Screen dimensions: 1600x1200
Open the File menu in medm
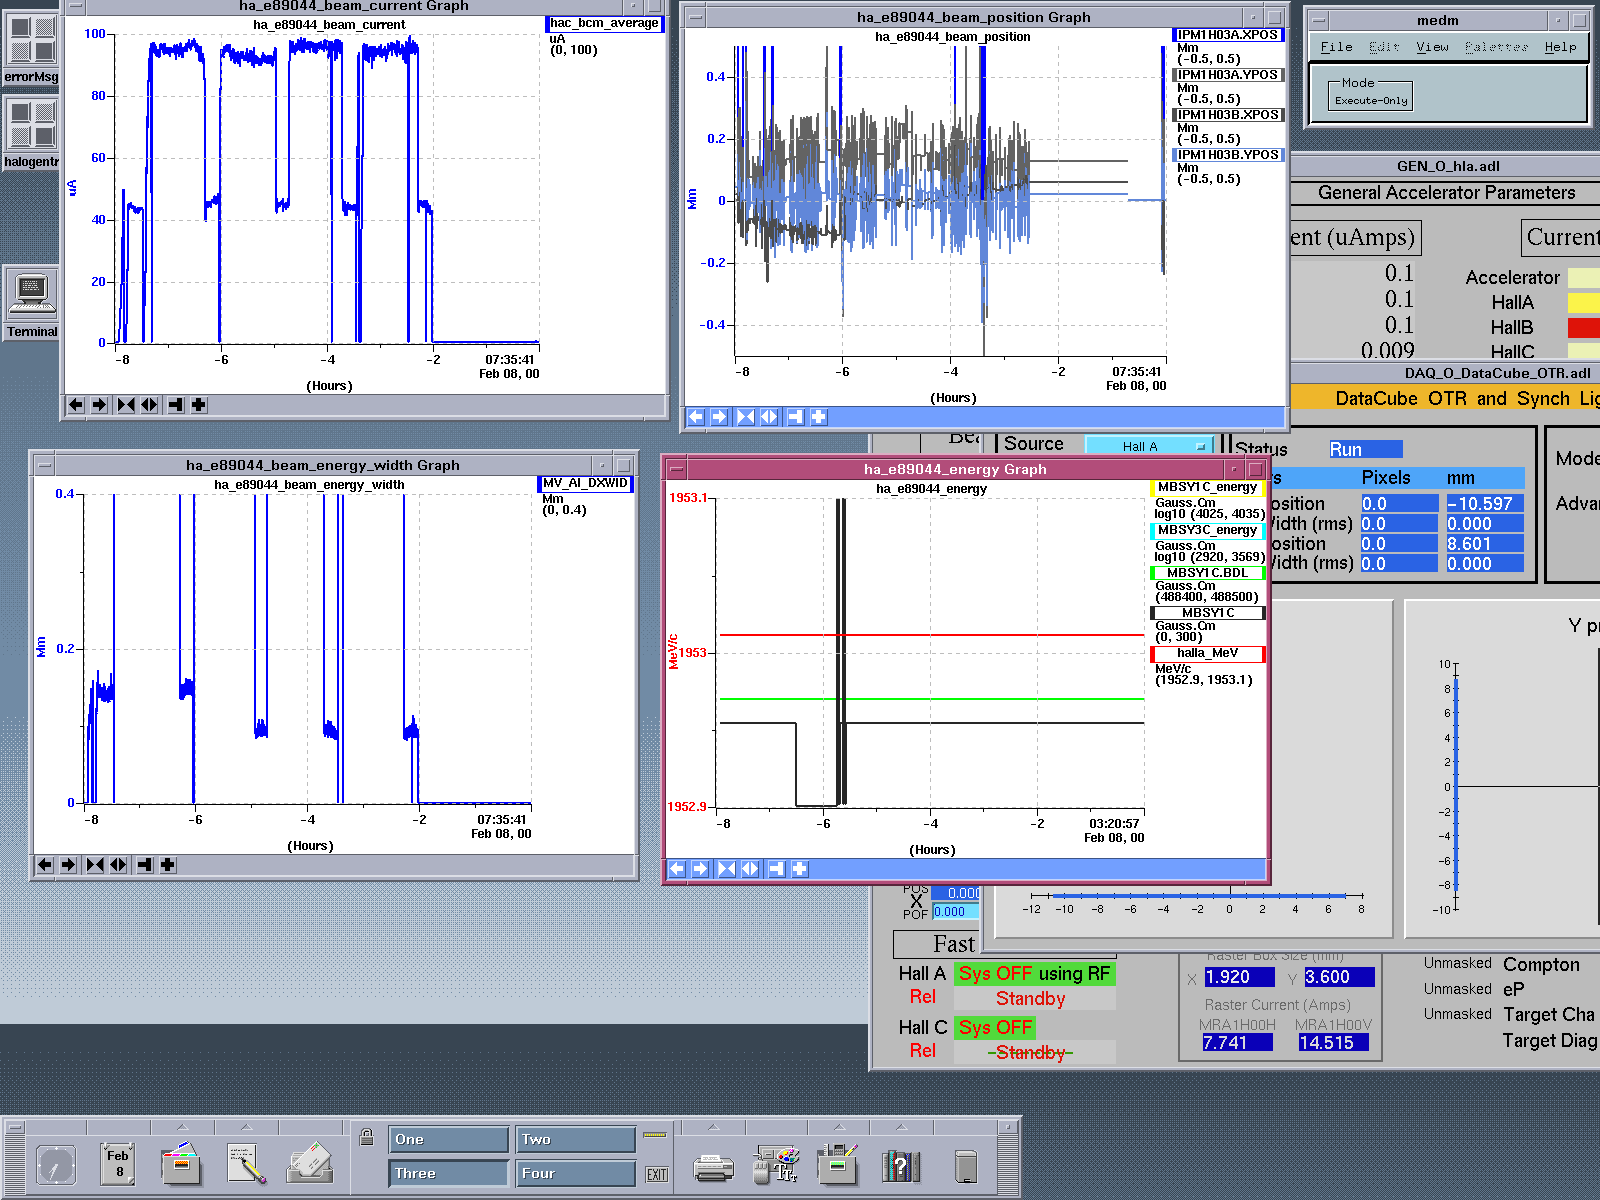1336,47
